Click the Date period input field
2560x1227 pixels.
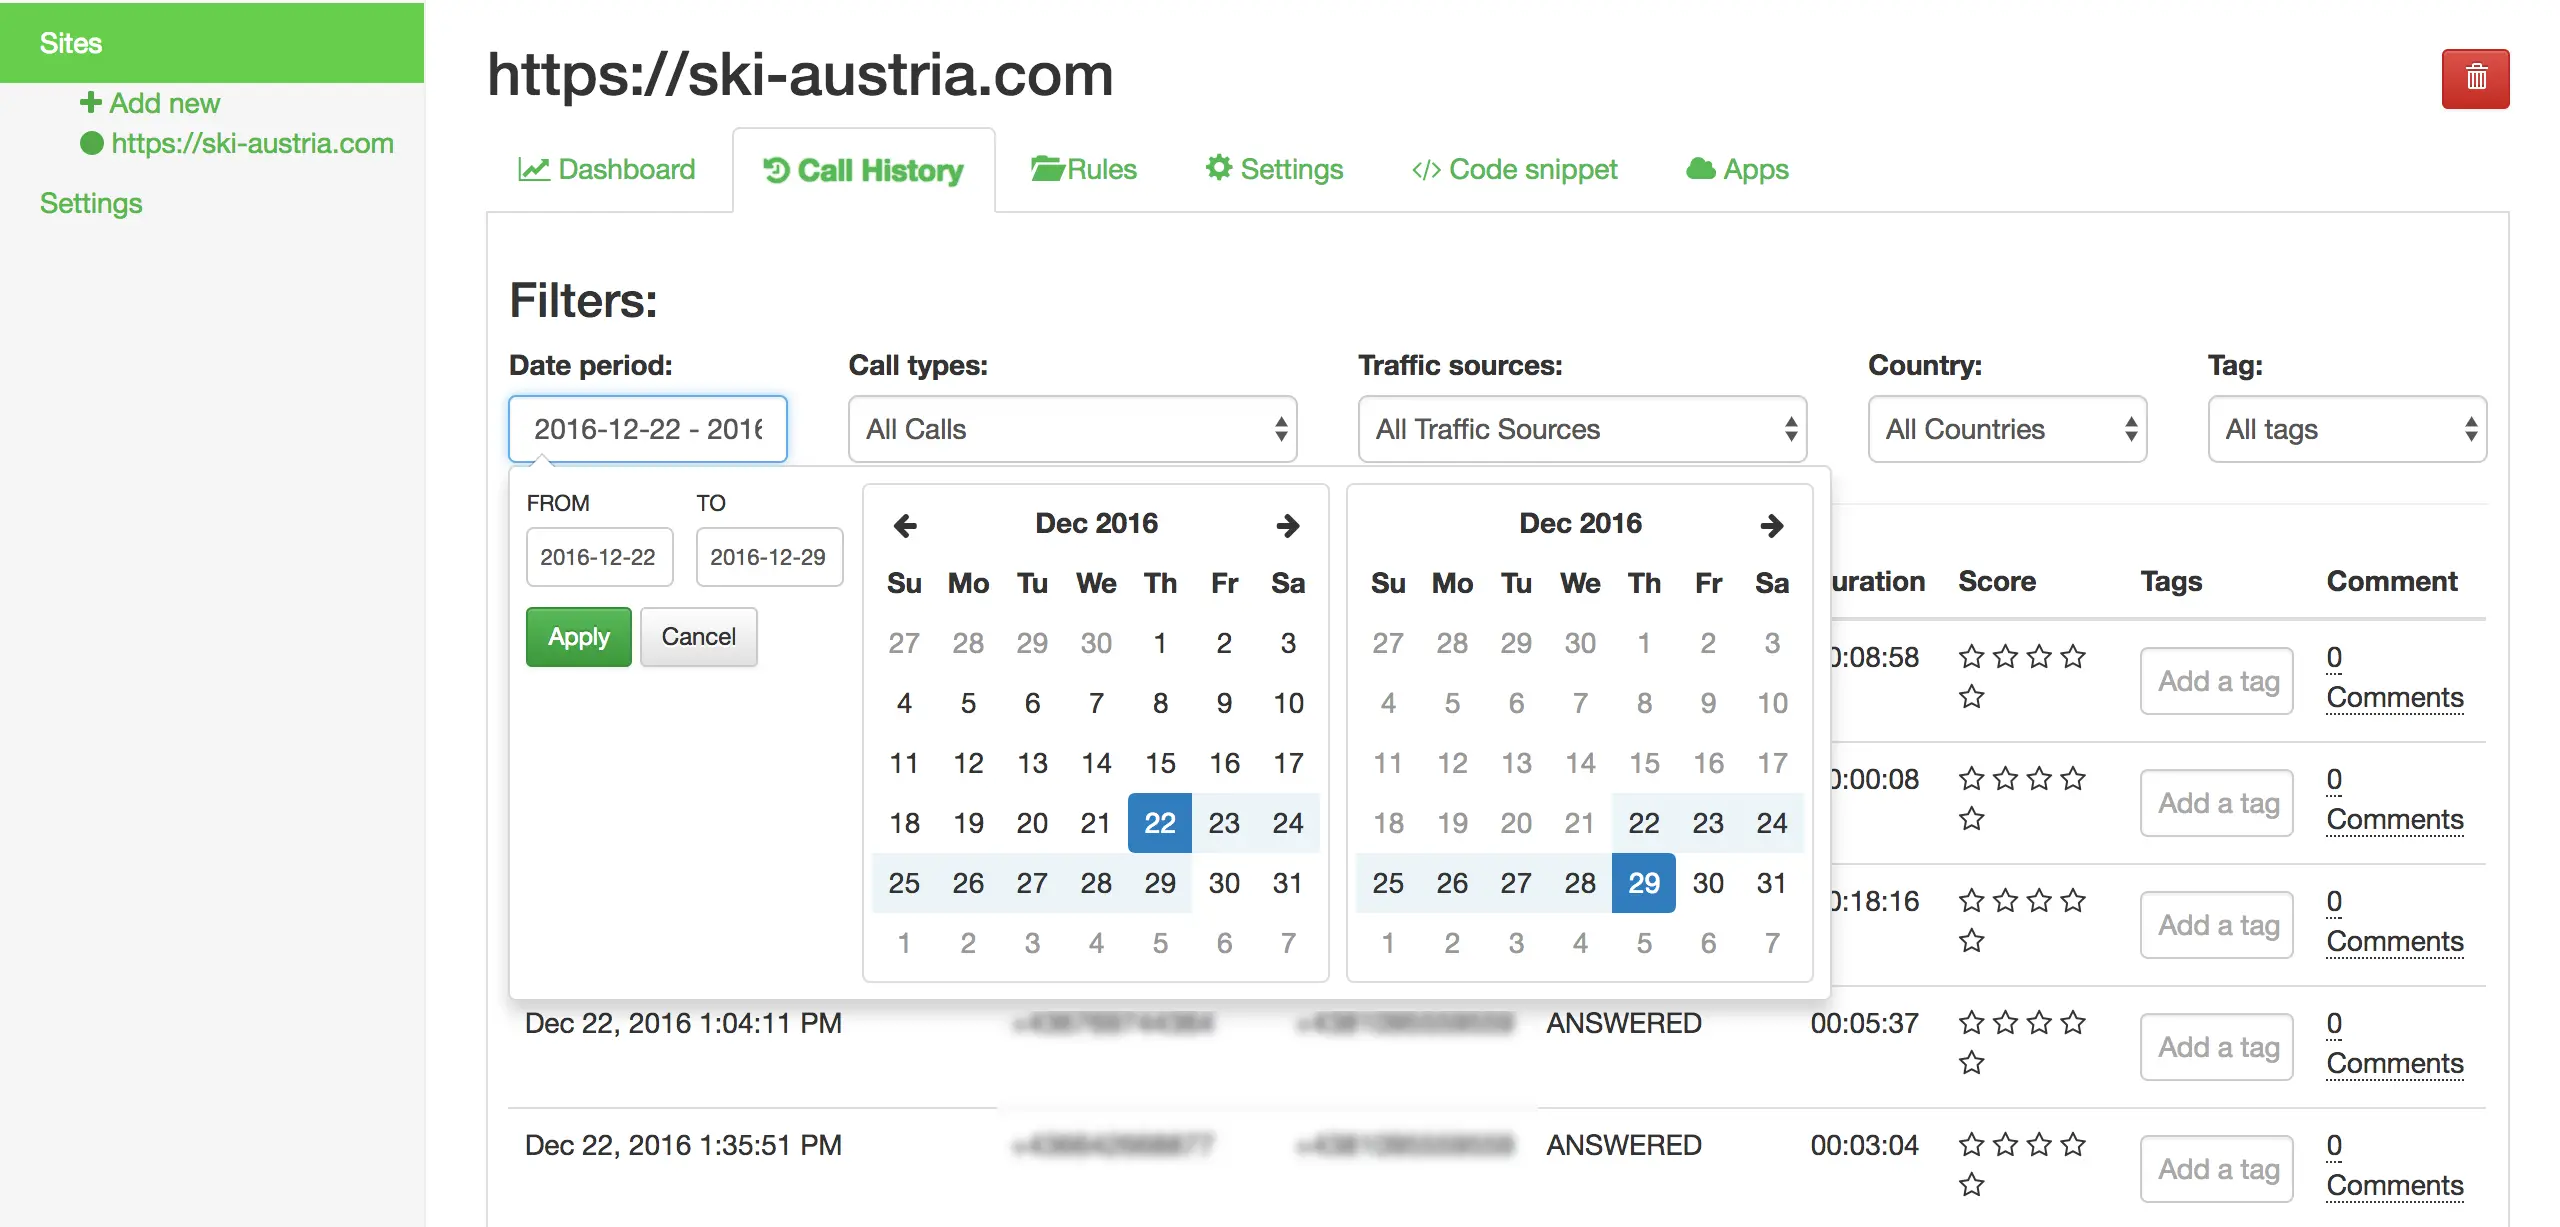pos(648,429)
